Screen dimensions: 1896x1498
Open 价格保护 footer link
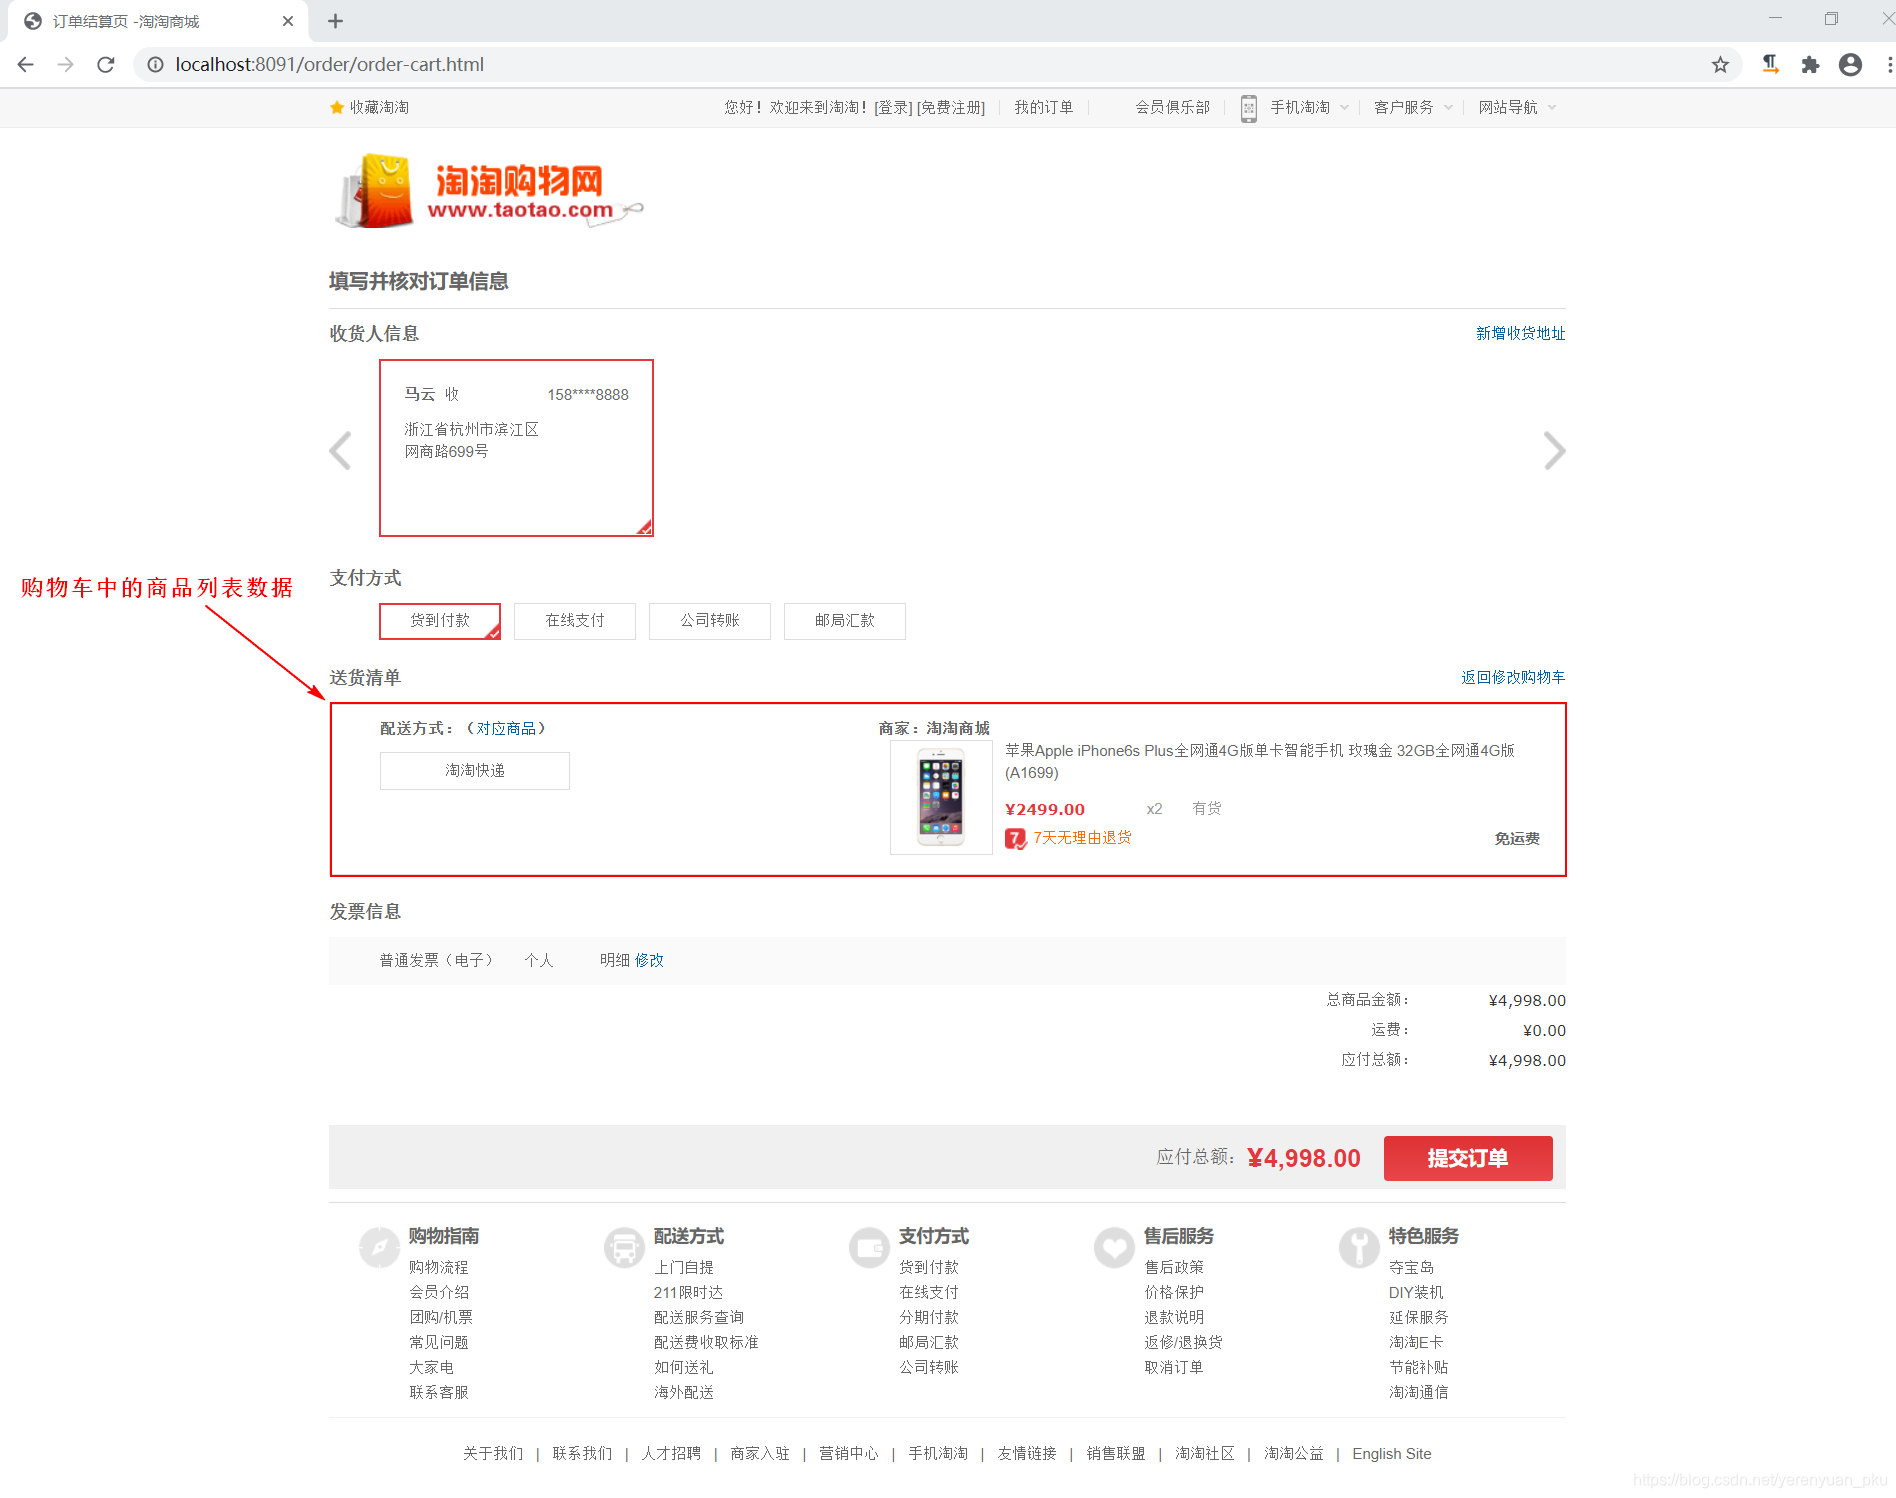coord(1174,1293)
